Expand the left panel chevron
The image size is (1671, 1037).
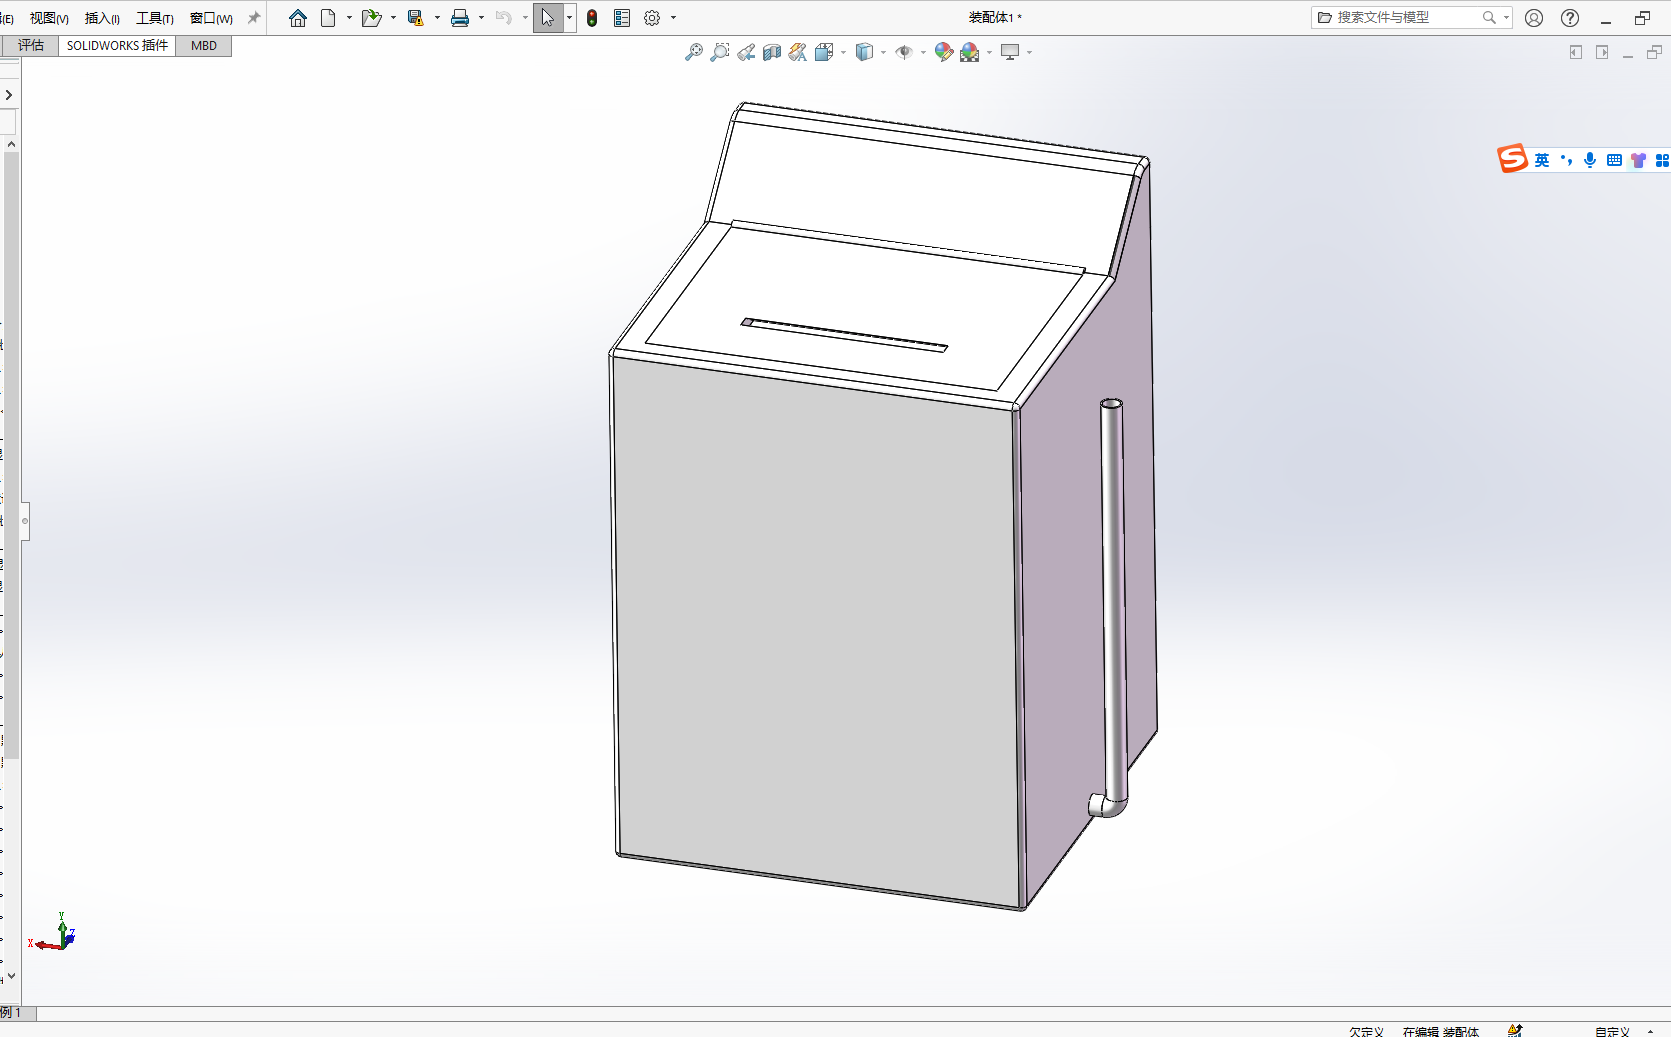tap(9, 95)
